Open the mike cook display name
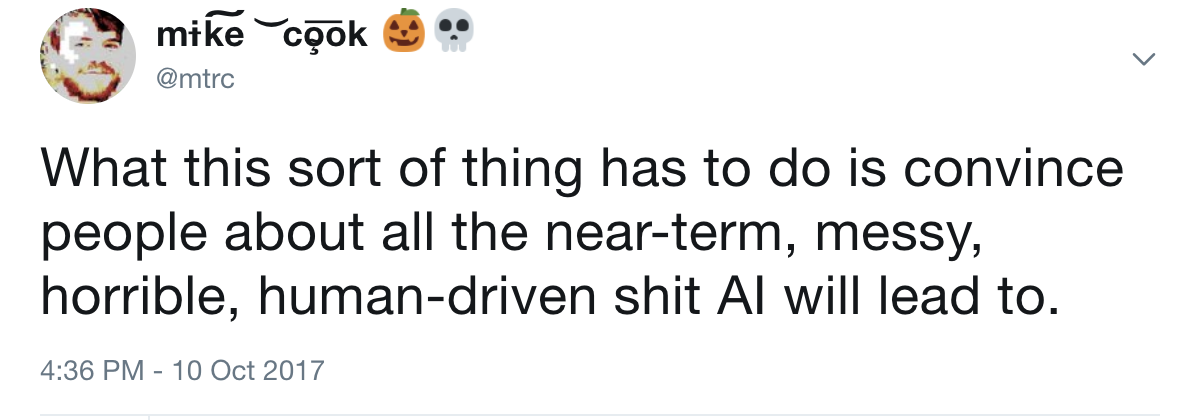Viewport: 1196px width, 420px height. coord(262,33)
